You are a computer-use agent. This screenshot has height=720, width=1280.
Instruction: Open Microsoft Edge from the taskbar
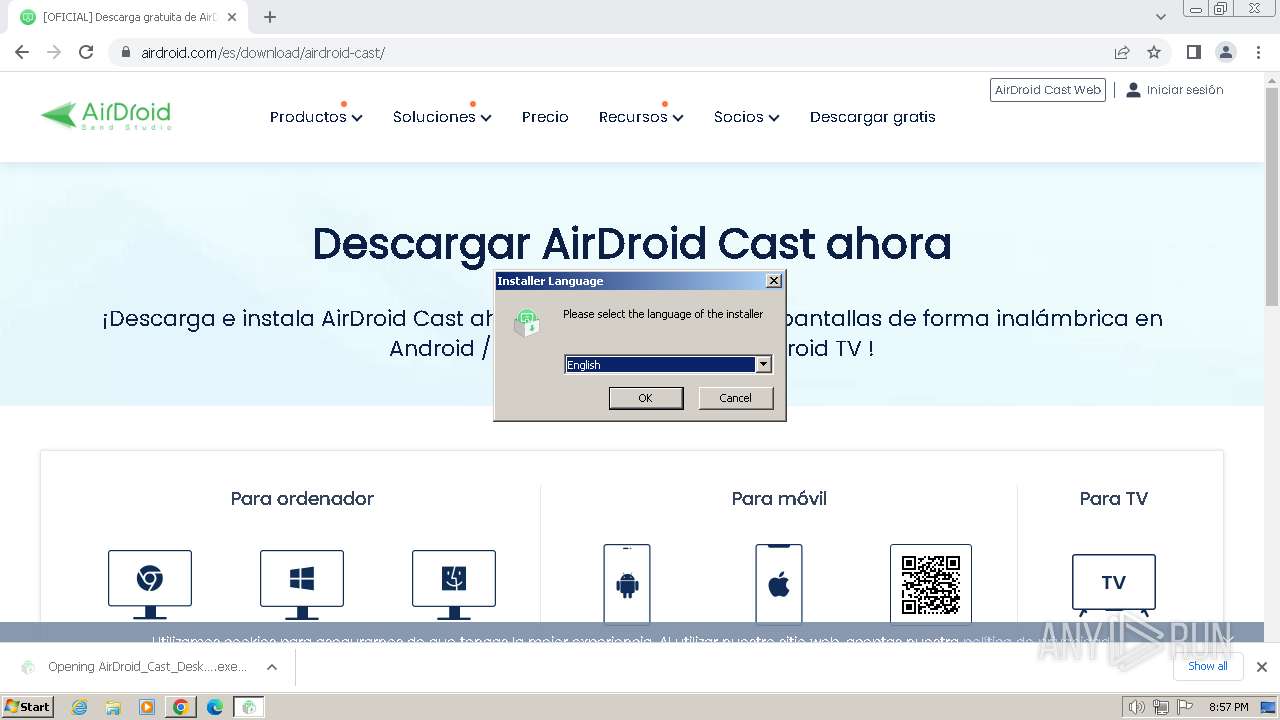[x=215, y=707]
